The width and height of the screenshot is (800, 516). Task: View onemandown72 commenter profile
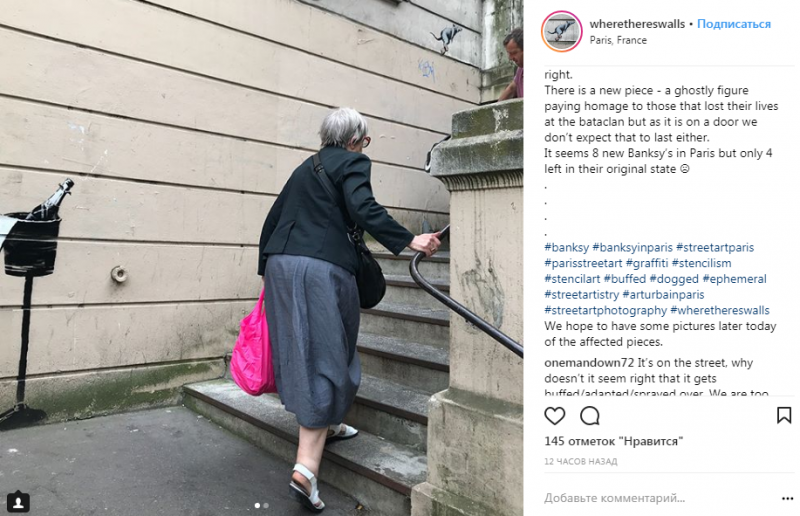click(589, 363)
